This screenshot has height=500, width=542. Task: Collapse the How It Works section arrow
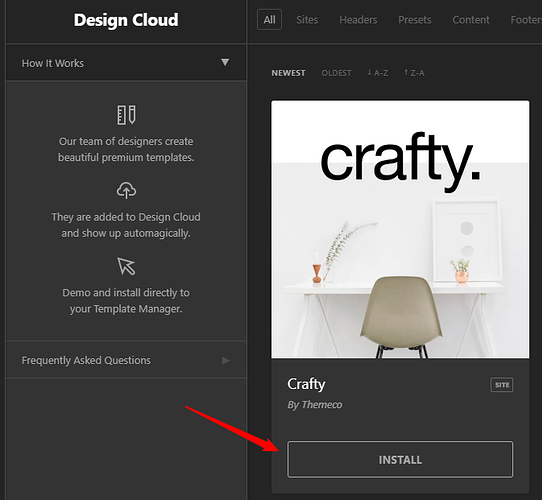[x=225, y=62]
